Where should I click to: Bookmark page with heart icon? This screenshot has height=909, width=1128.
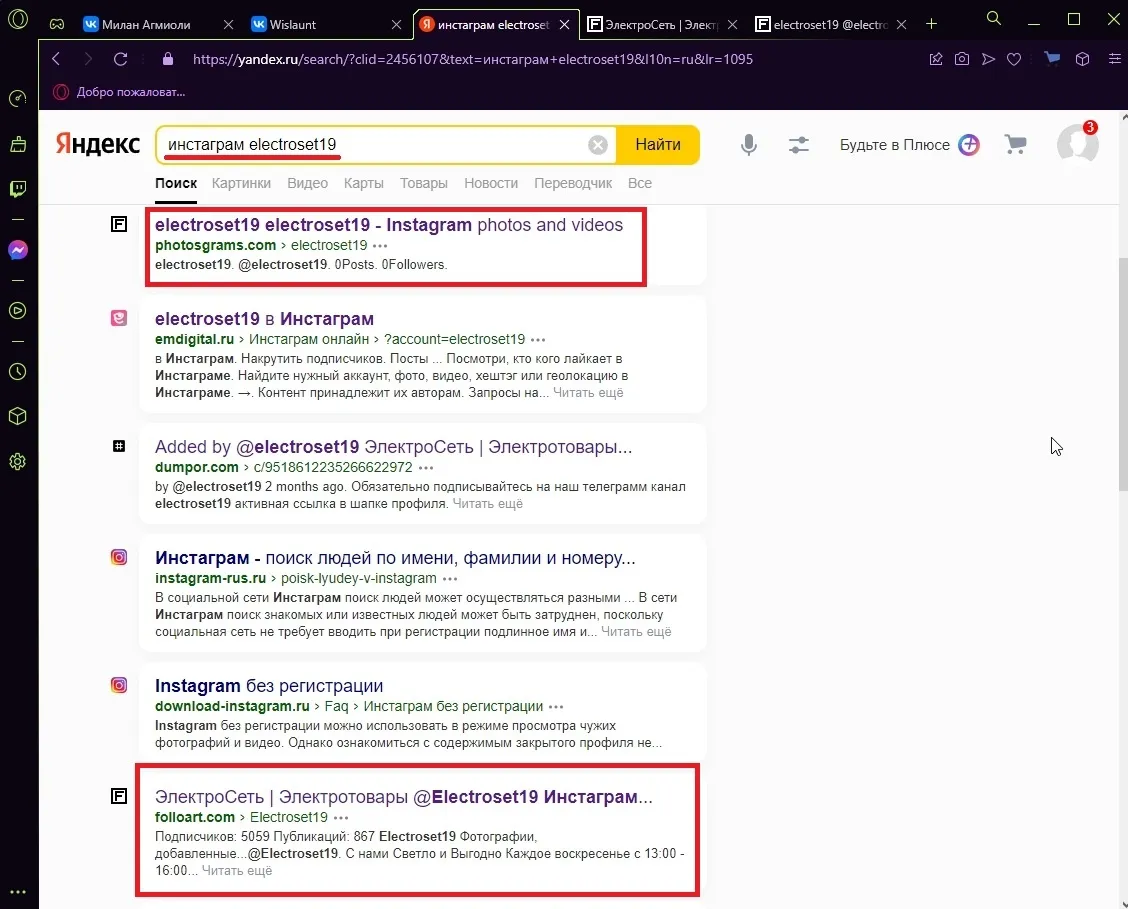tap(1014, 59)
